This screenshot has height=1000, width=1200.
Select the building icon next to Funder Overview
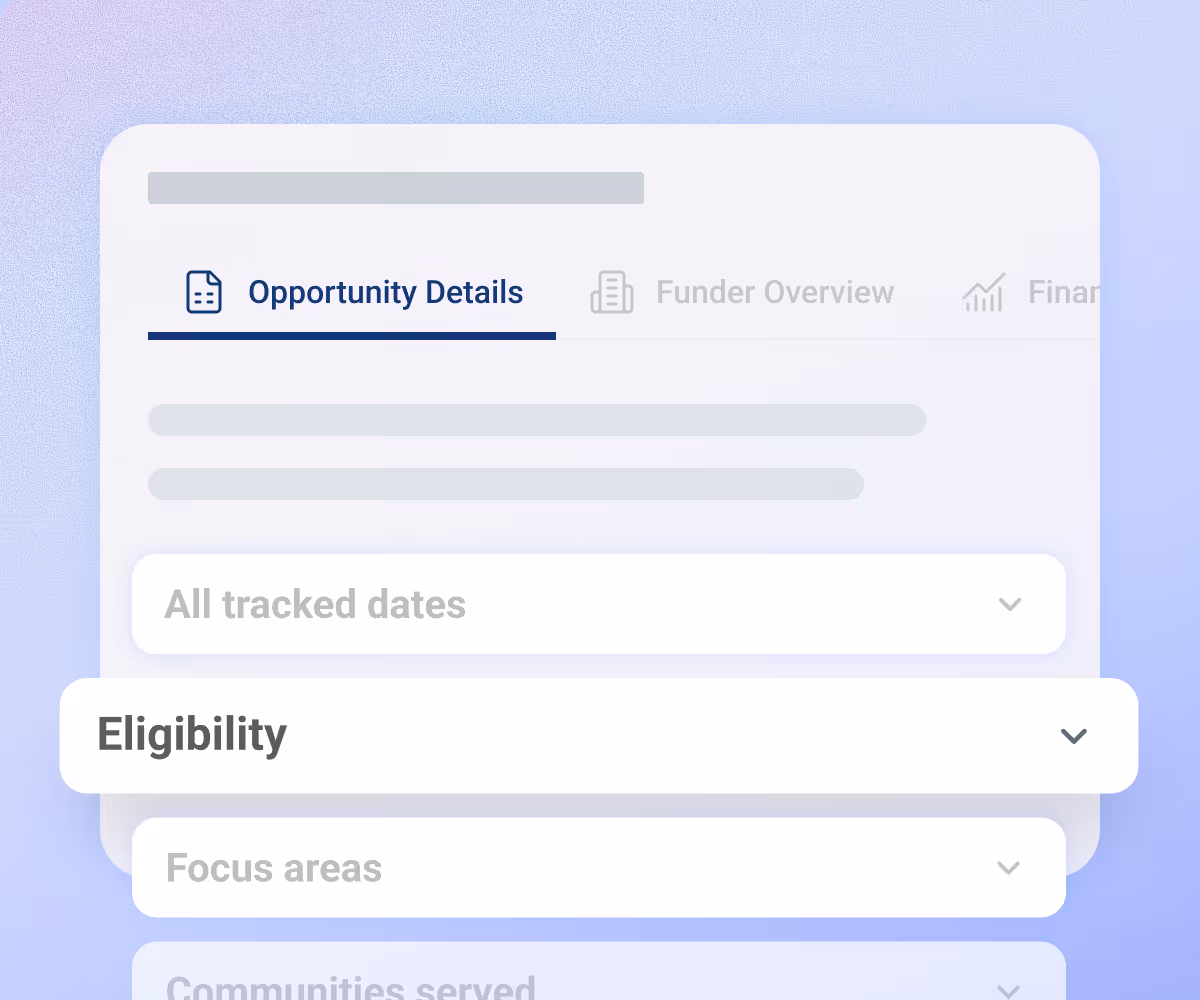(x=612, y=292)
